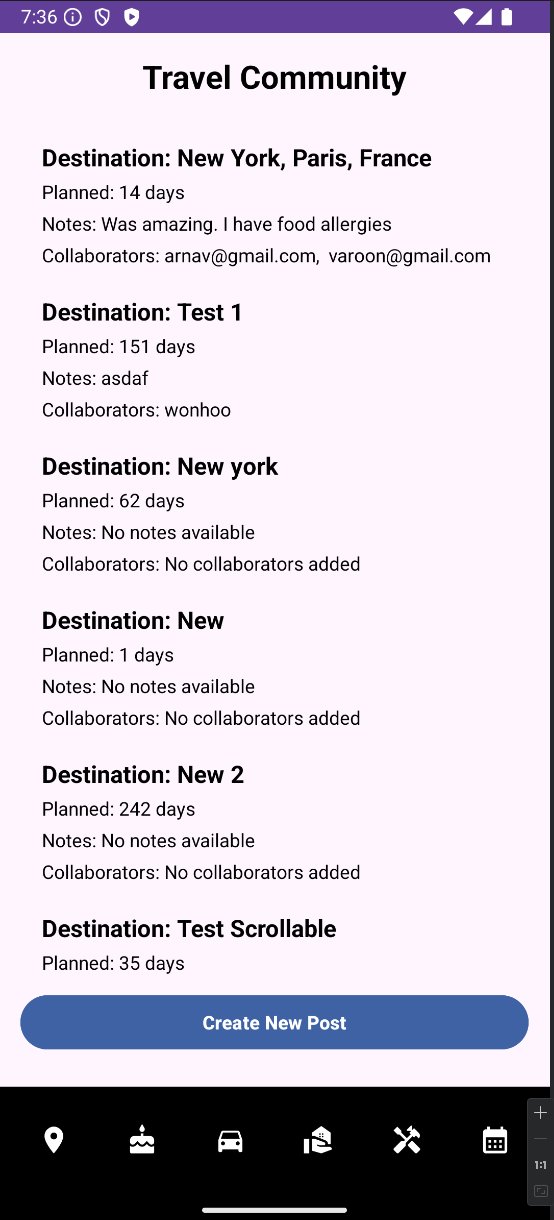Open the location pin tab

click(54, 1140)
